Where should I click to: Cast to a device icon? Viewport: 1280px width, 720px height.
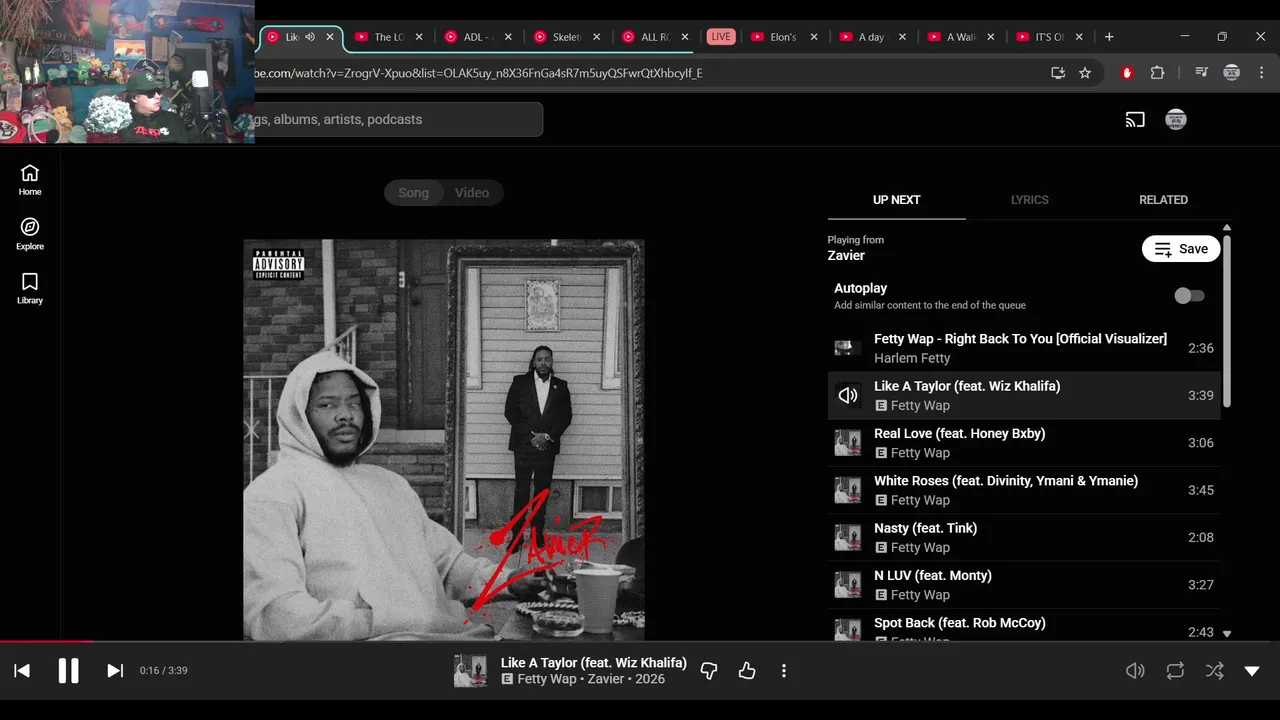[1135, 120]
